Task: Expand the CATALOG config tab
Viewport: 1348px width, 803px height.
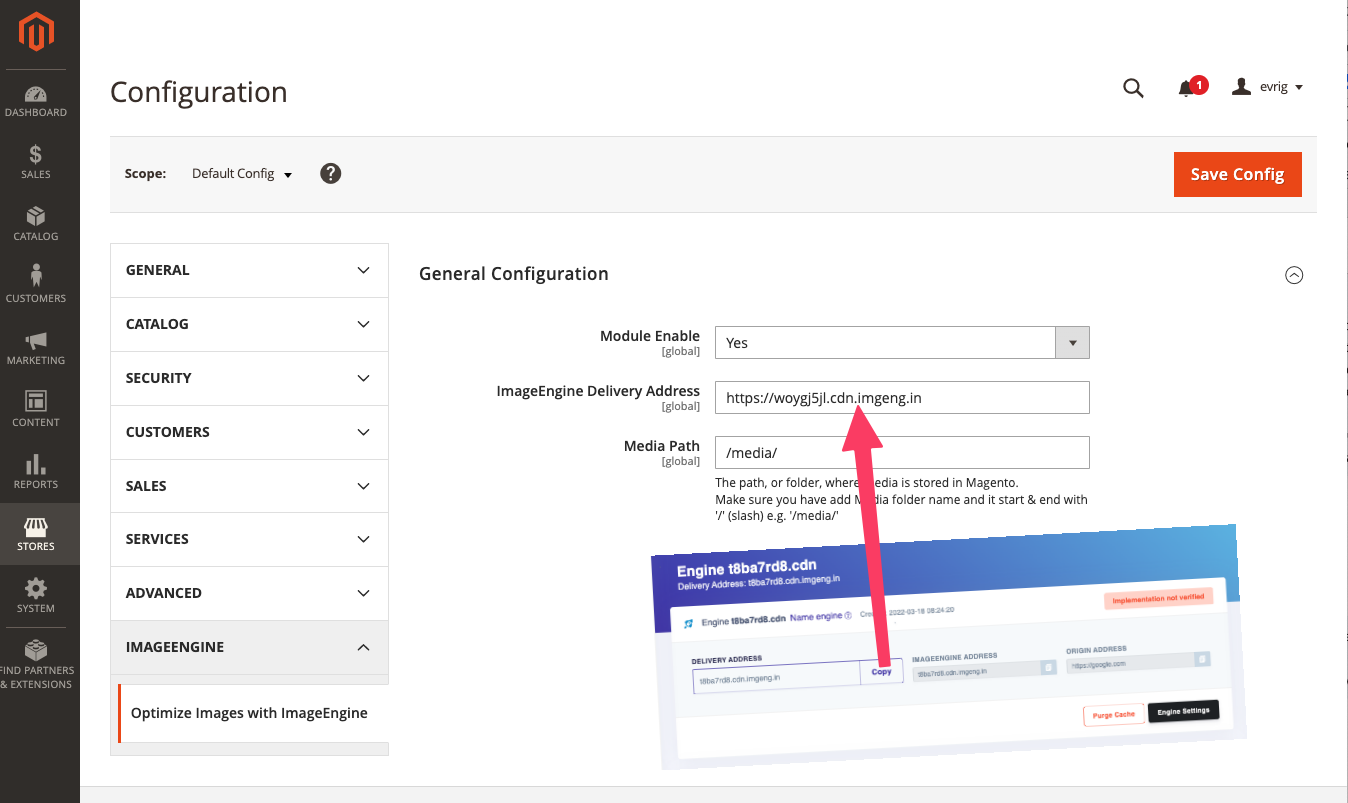Action: [249, 324]
